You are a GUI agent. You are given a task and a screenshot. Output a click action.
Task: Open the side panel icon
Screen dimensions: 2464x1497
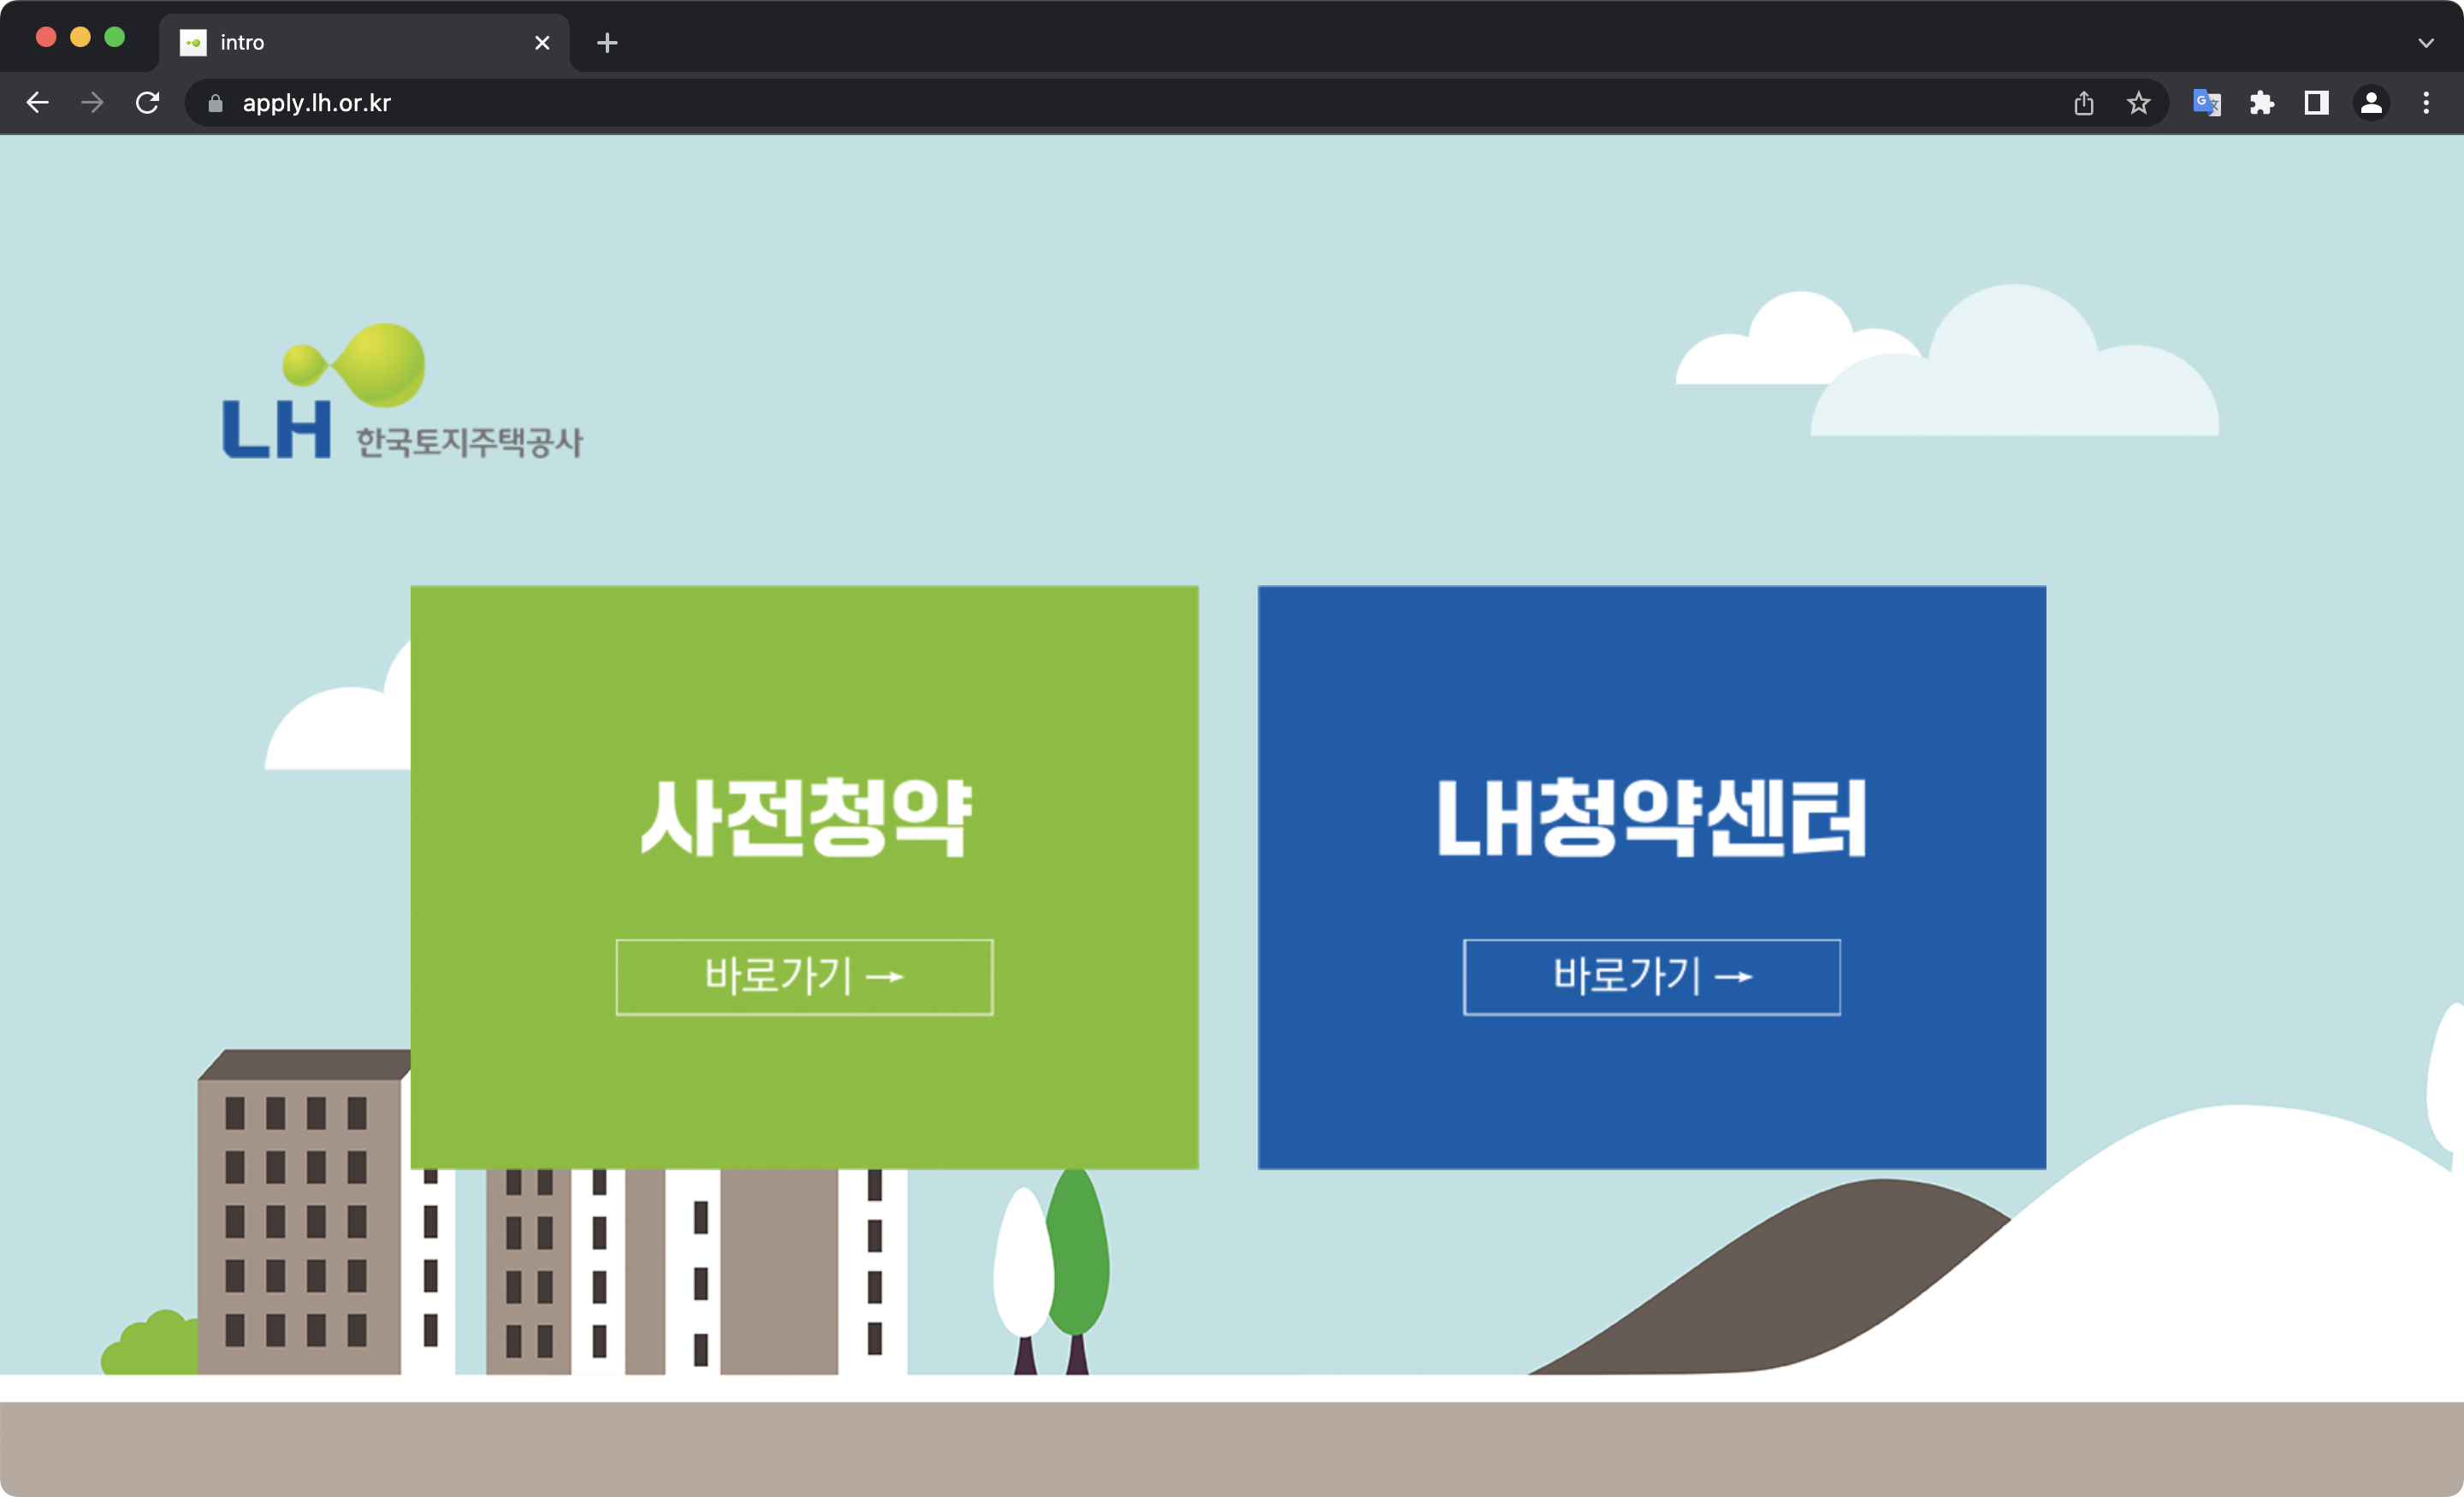click(x=2317, y=103)
